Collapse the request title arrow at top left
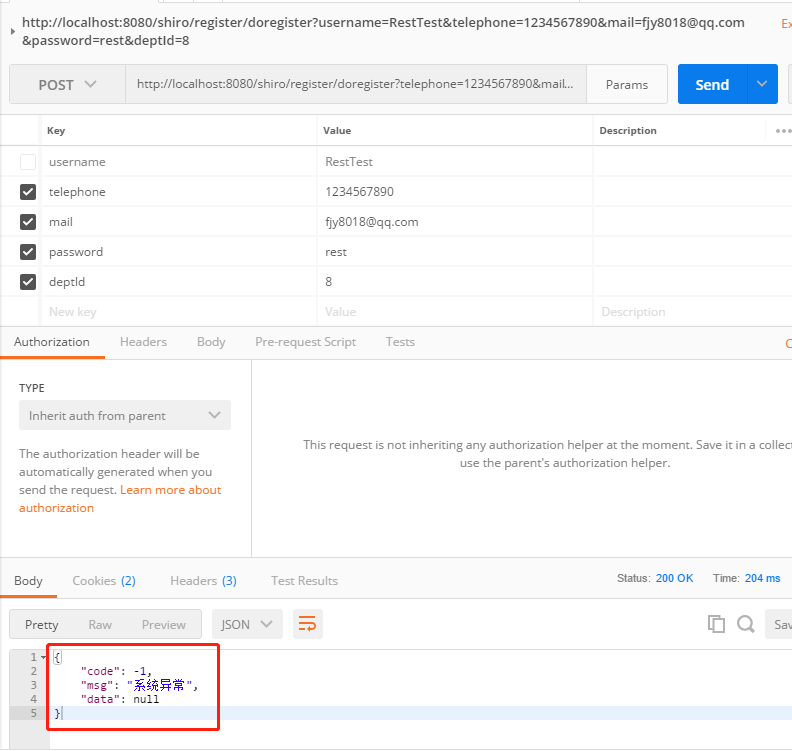The width and height of the screenshot is (792, 751). click(x=11, y=31)
